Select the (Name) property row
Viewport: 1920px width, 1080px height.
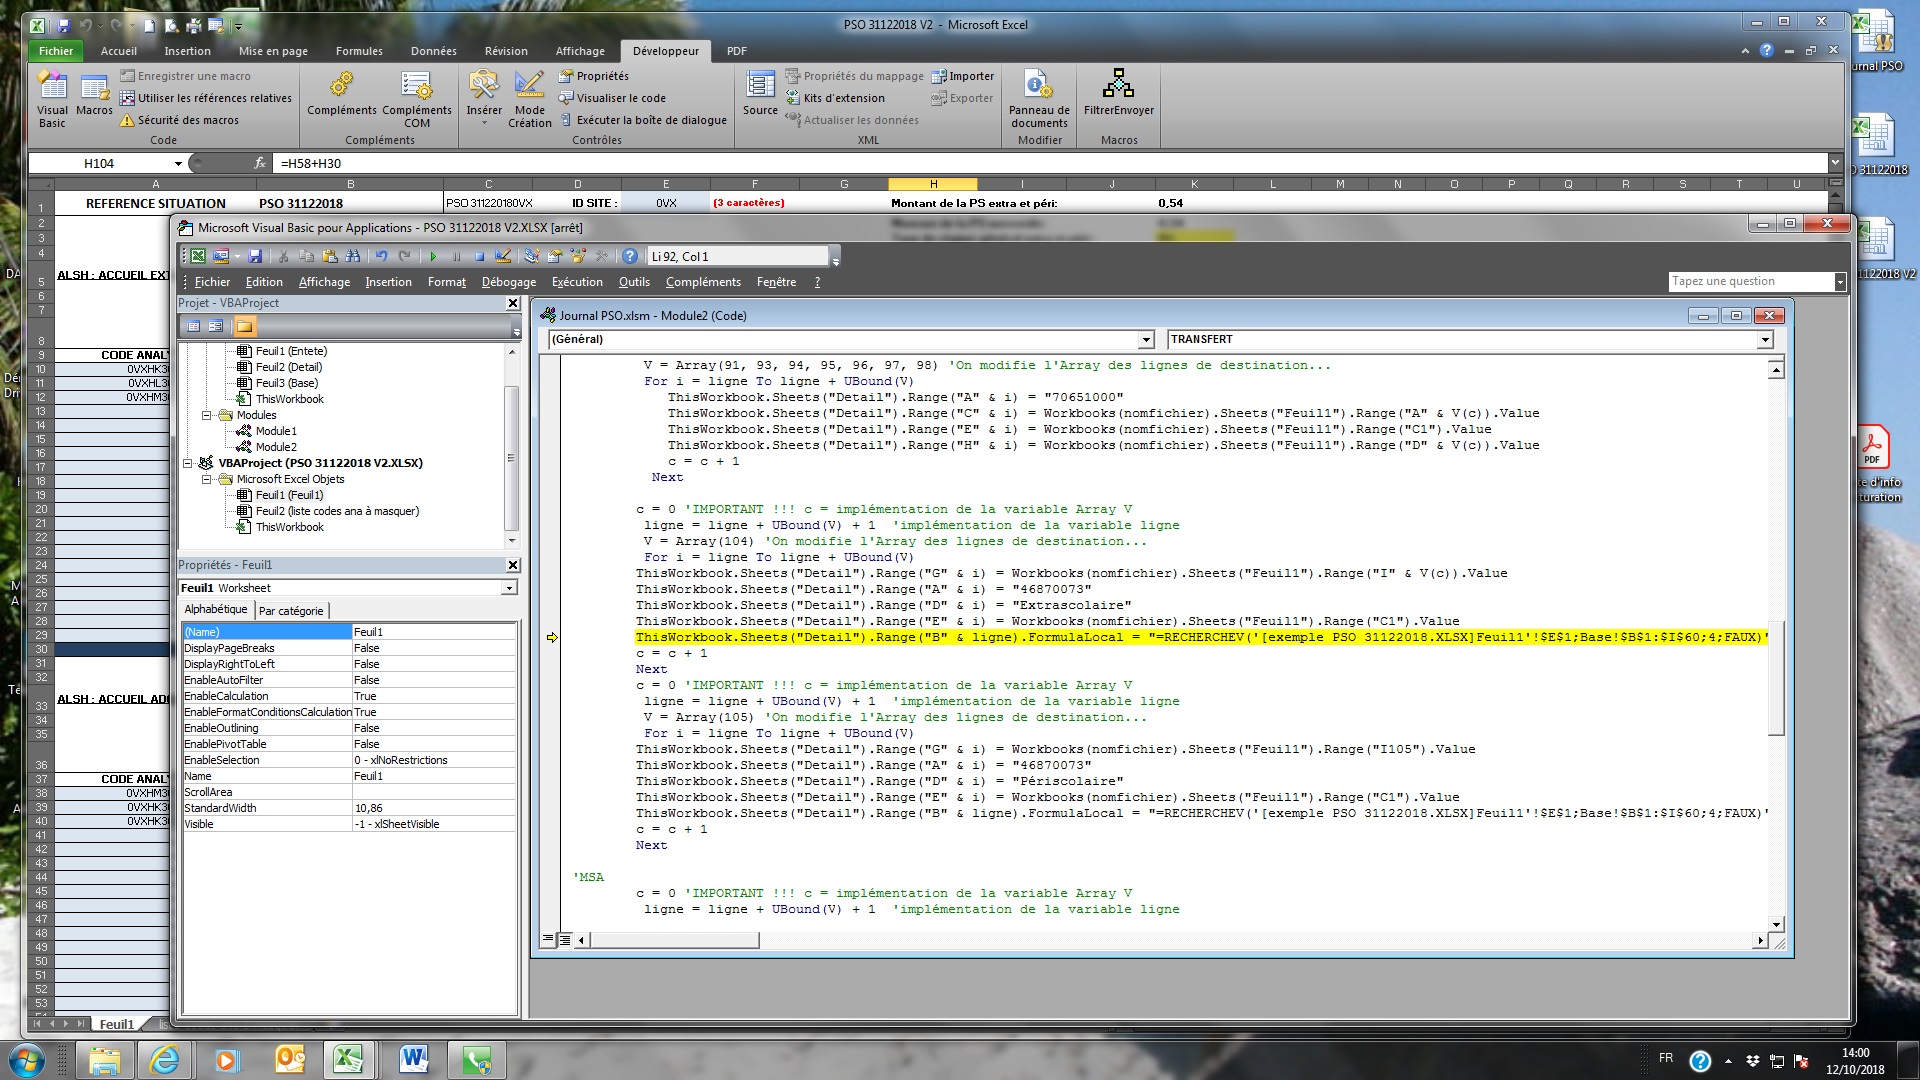[349, 632]
